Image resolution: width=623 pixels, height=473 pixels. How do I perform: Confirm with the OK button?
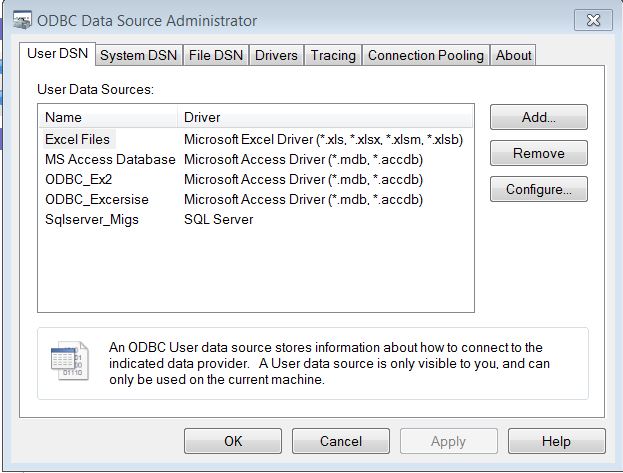click(x=232, y=441)
